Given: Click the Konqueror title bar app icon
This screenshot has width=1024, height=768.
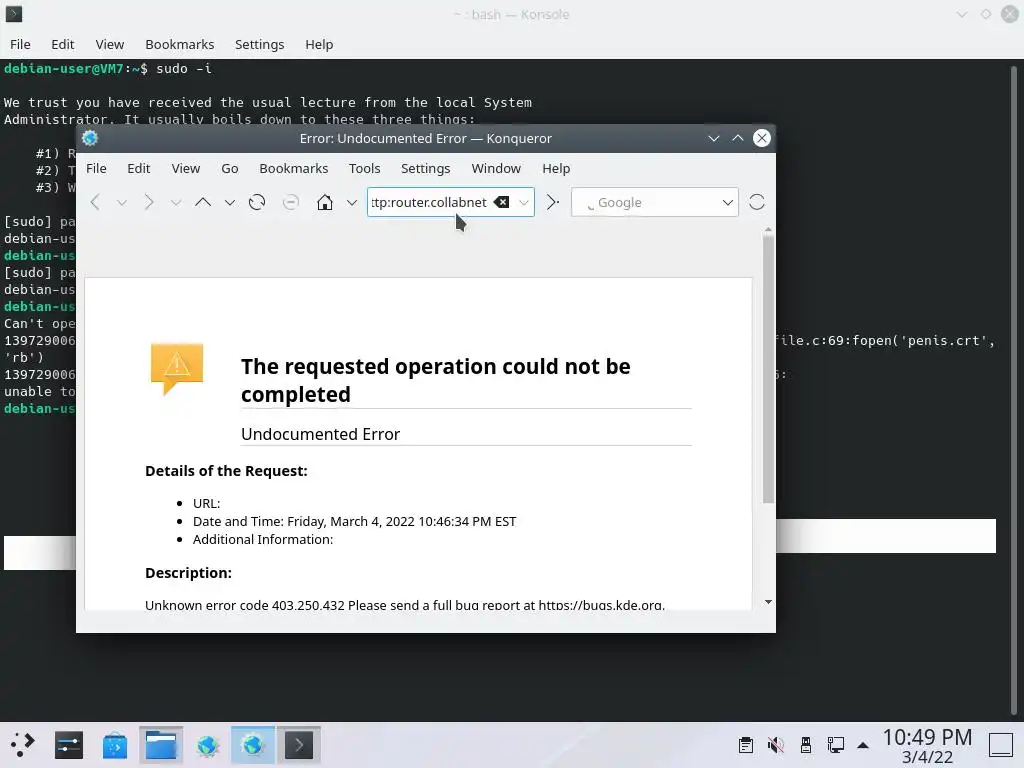Looking at the screenshot, I should [x=90, y=138].
